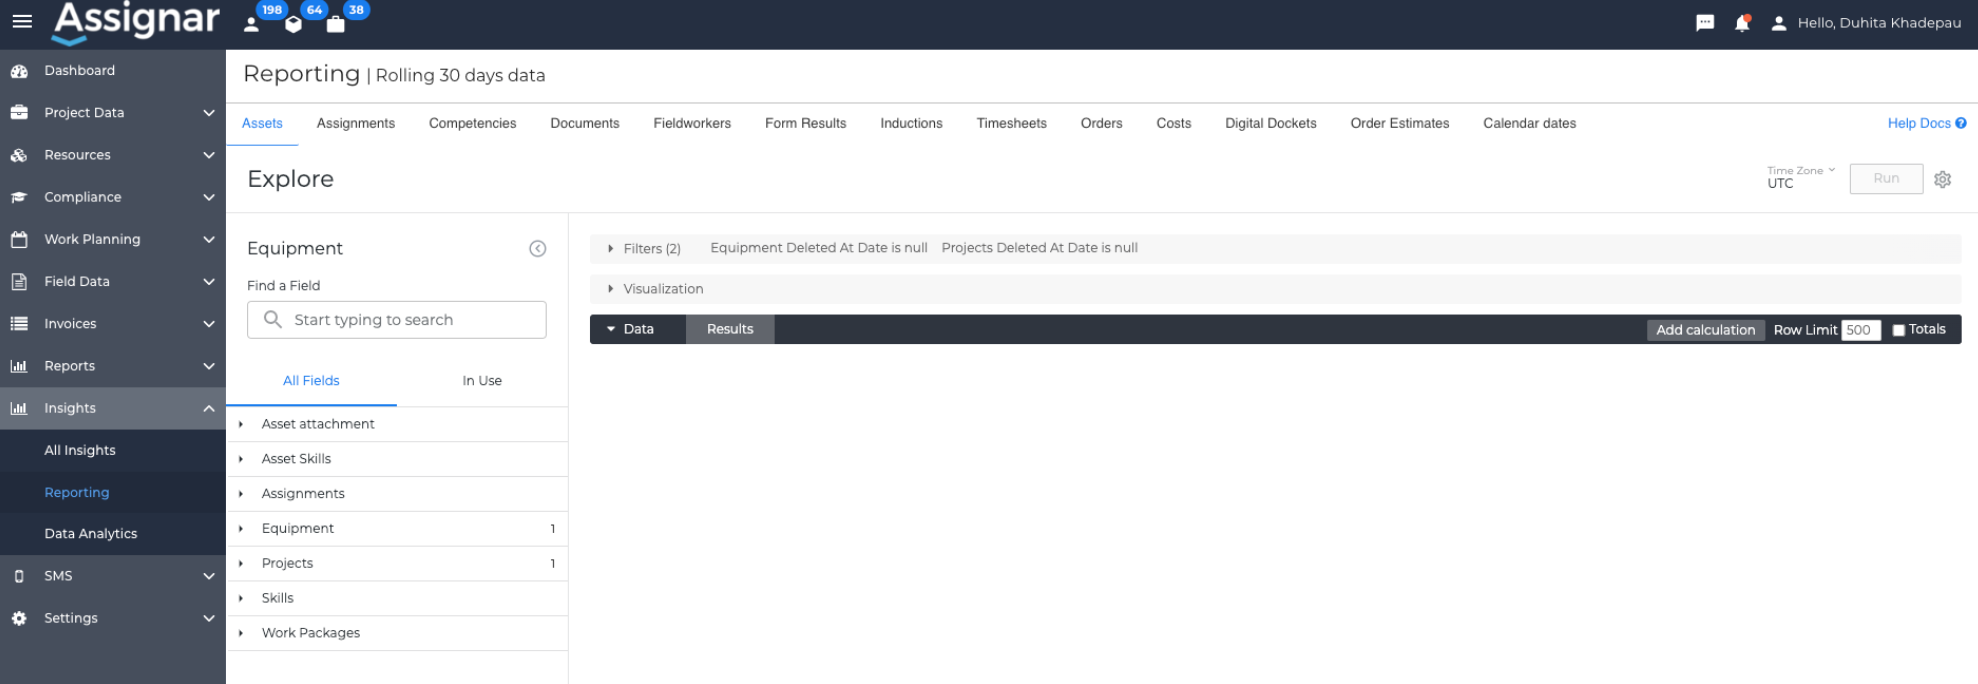
Task: Expand the Compliance menu chevron
Action: pos(209,197)
